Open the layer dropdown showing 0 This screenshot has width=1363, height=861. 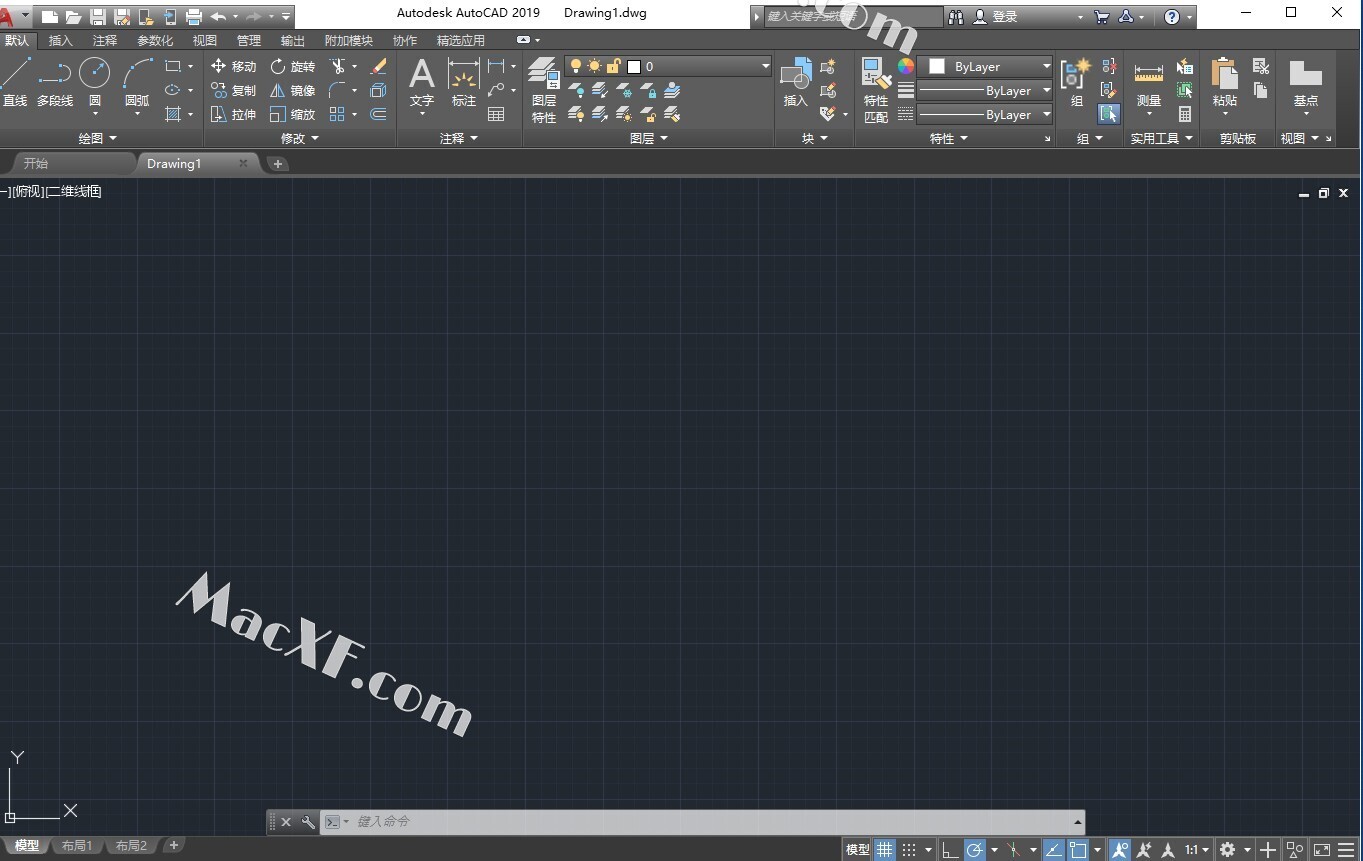(x=668, y=66)
